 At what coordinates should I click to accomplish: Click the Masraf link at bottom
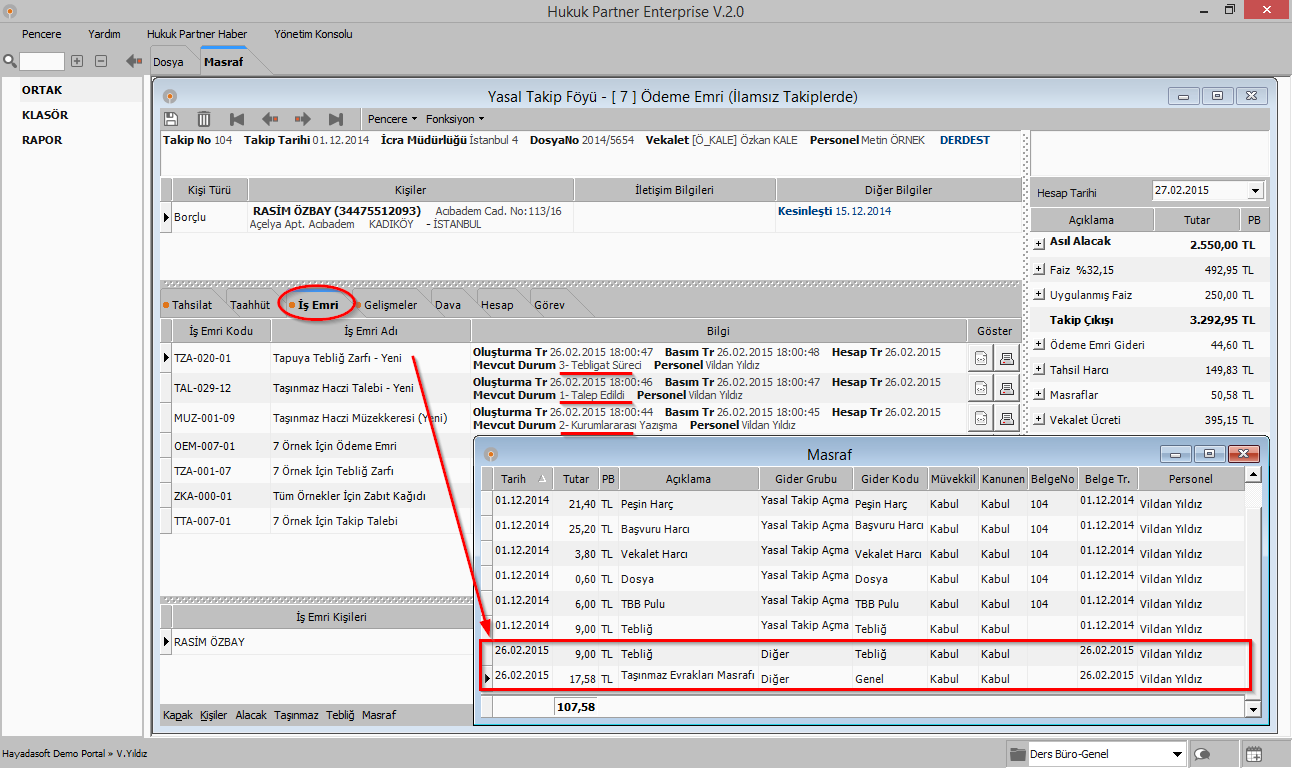pyautogui.click(x=379, y=715)
